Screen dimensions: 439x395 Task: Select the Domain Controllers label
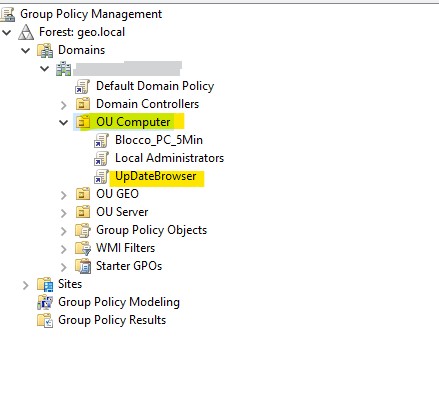[x=147, y=104]
